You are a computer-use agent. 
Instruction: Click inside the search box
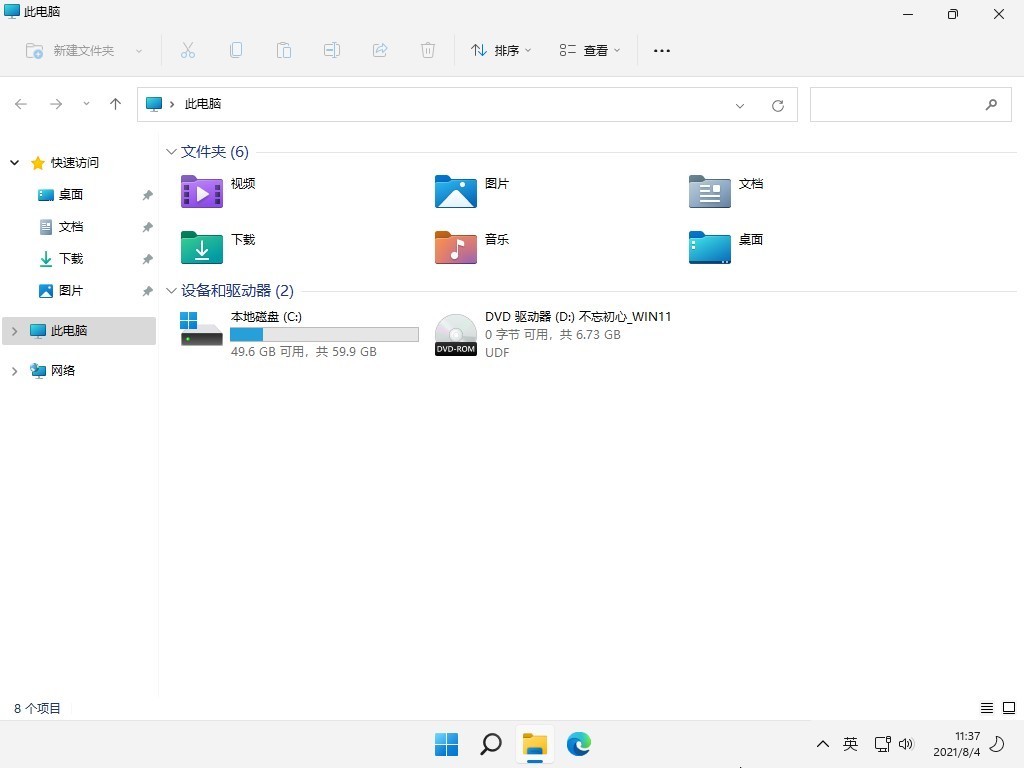click(900, 104)
